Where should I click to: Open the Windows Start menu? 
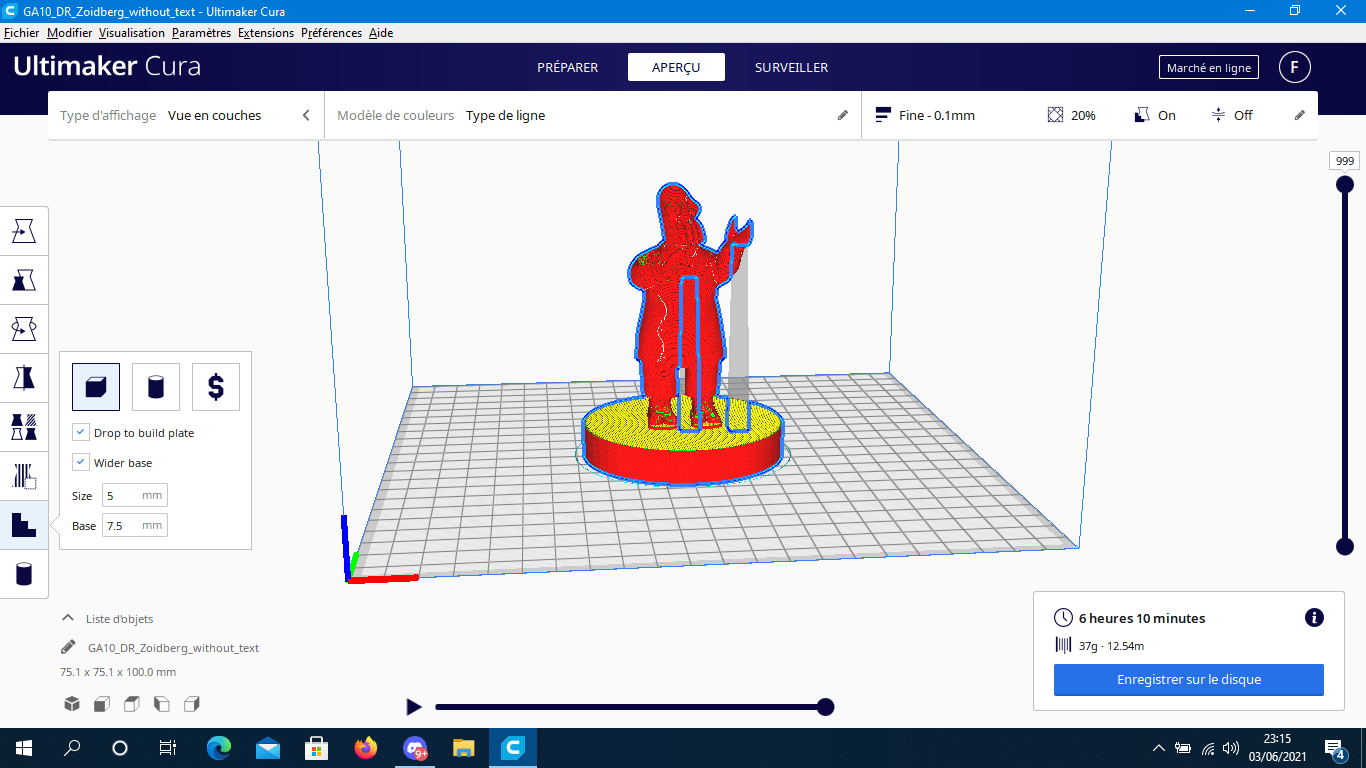coord(24,748)
